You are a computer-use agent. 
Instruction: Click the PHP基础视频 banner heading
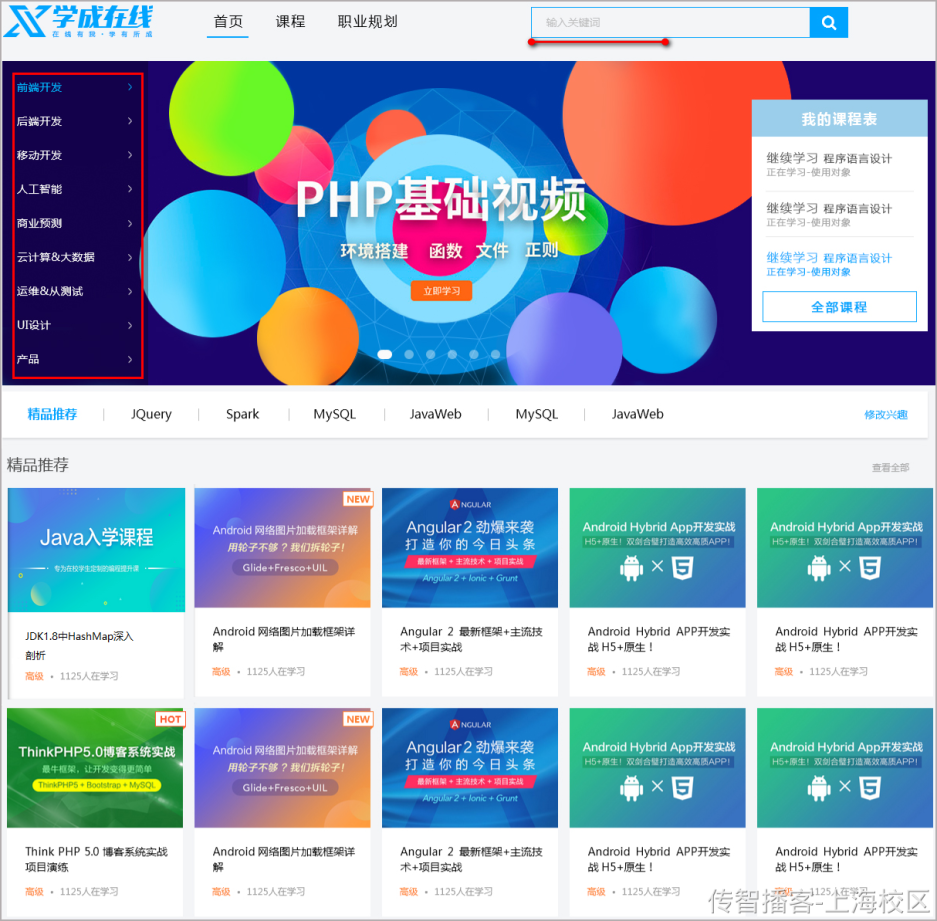(x=441, y=199)
